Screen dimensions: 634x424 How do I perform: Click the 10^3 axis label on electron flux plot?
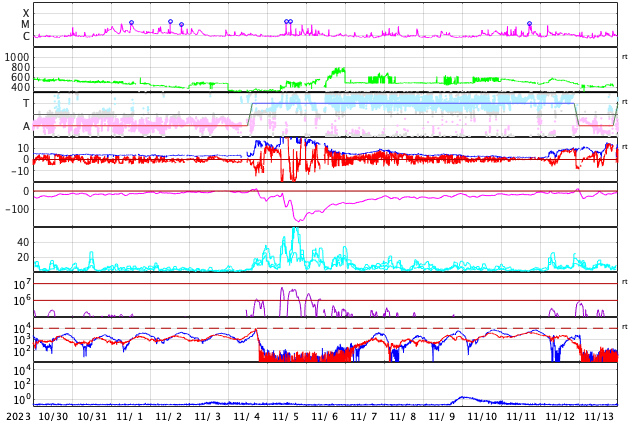coord(22,340)
